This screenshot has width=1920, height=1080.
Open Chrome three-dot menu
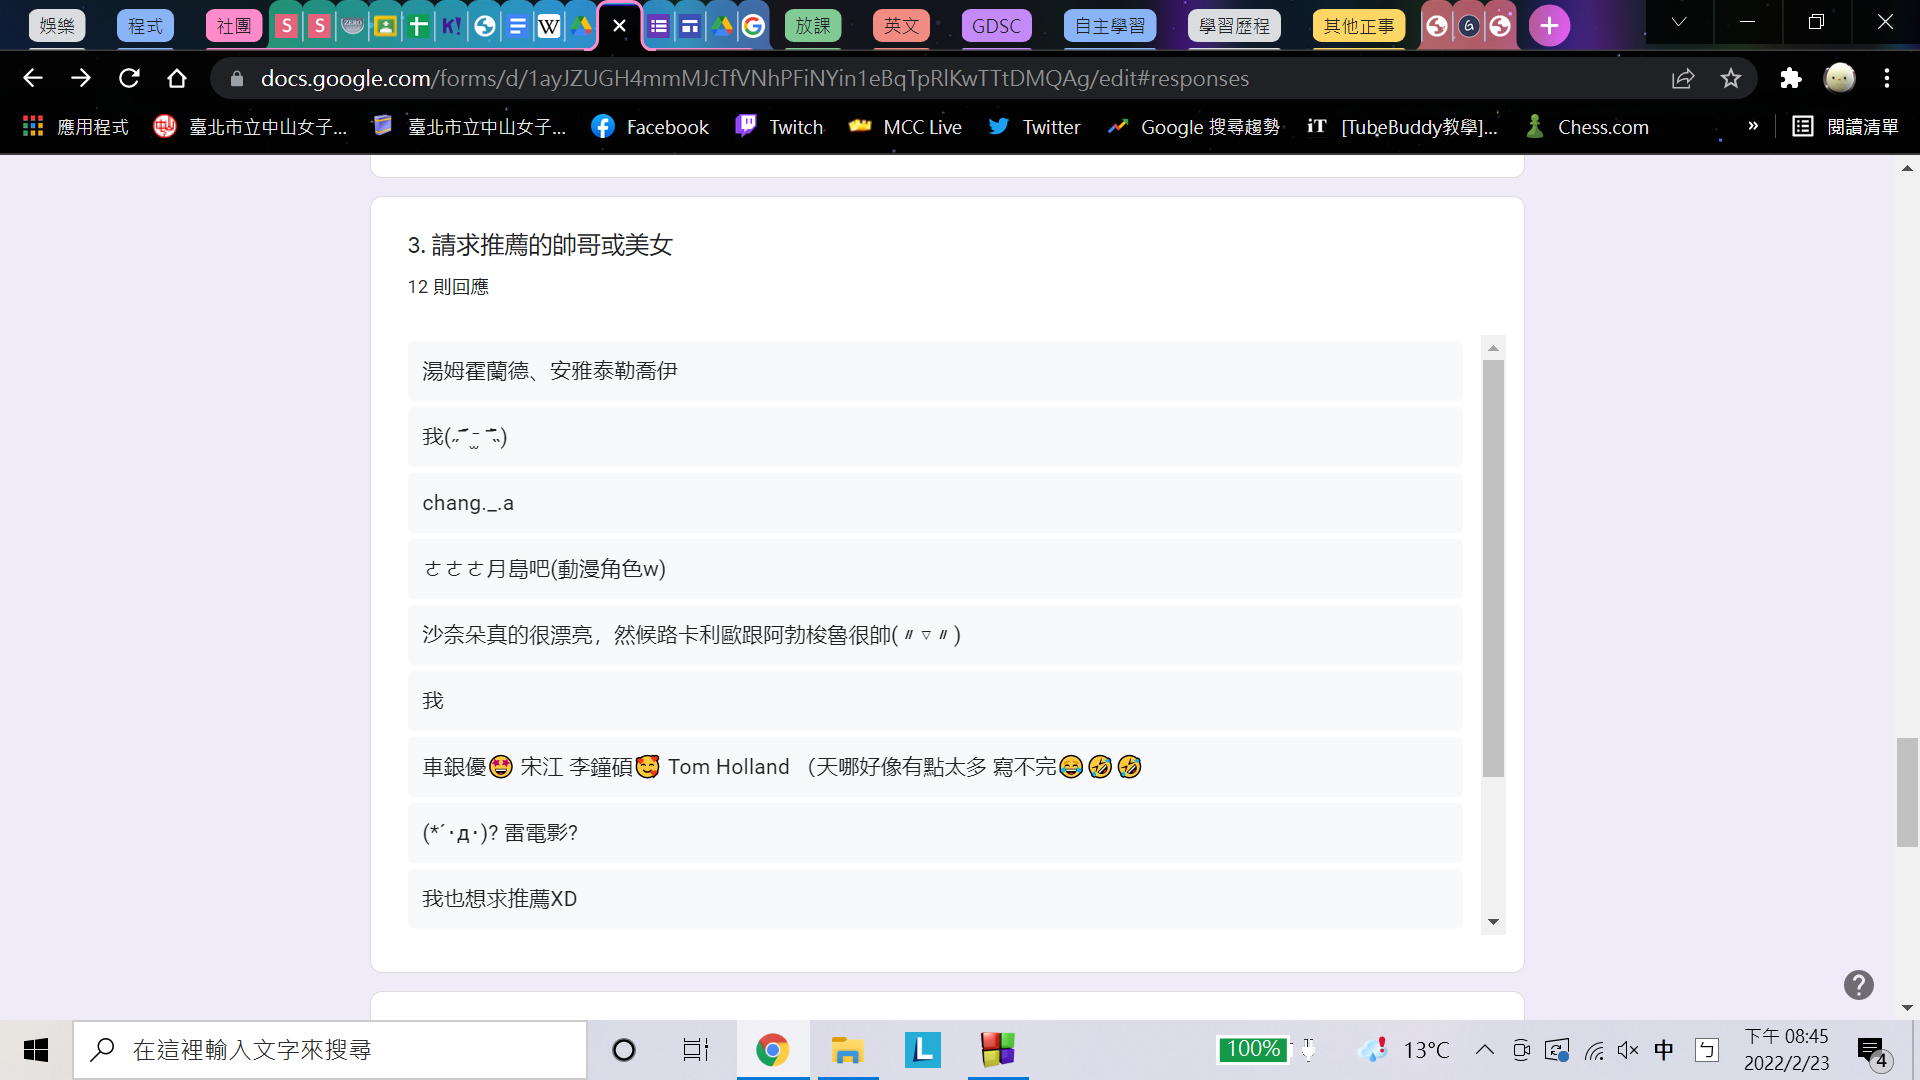tap(1887, 78)
